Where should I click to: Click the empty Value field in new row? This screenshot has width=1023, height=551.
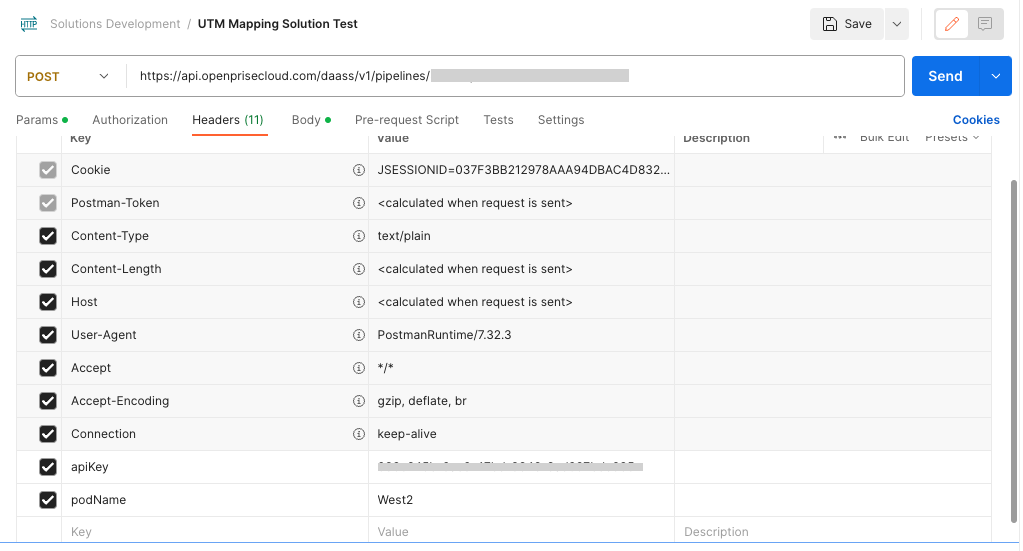click(521, 531)
